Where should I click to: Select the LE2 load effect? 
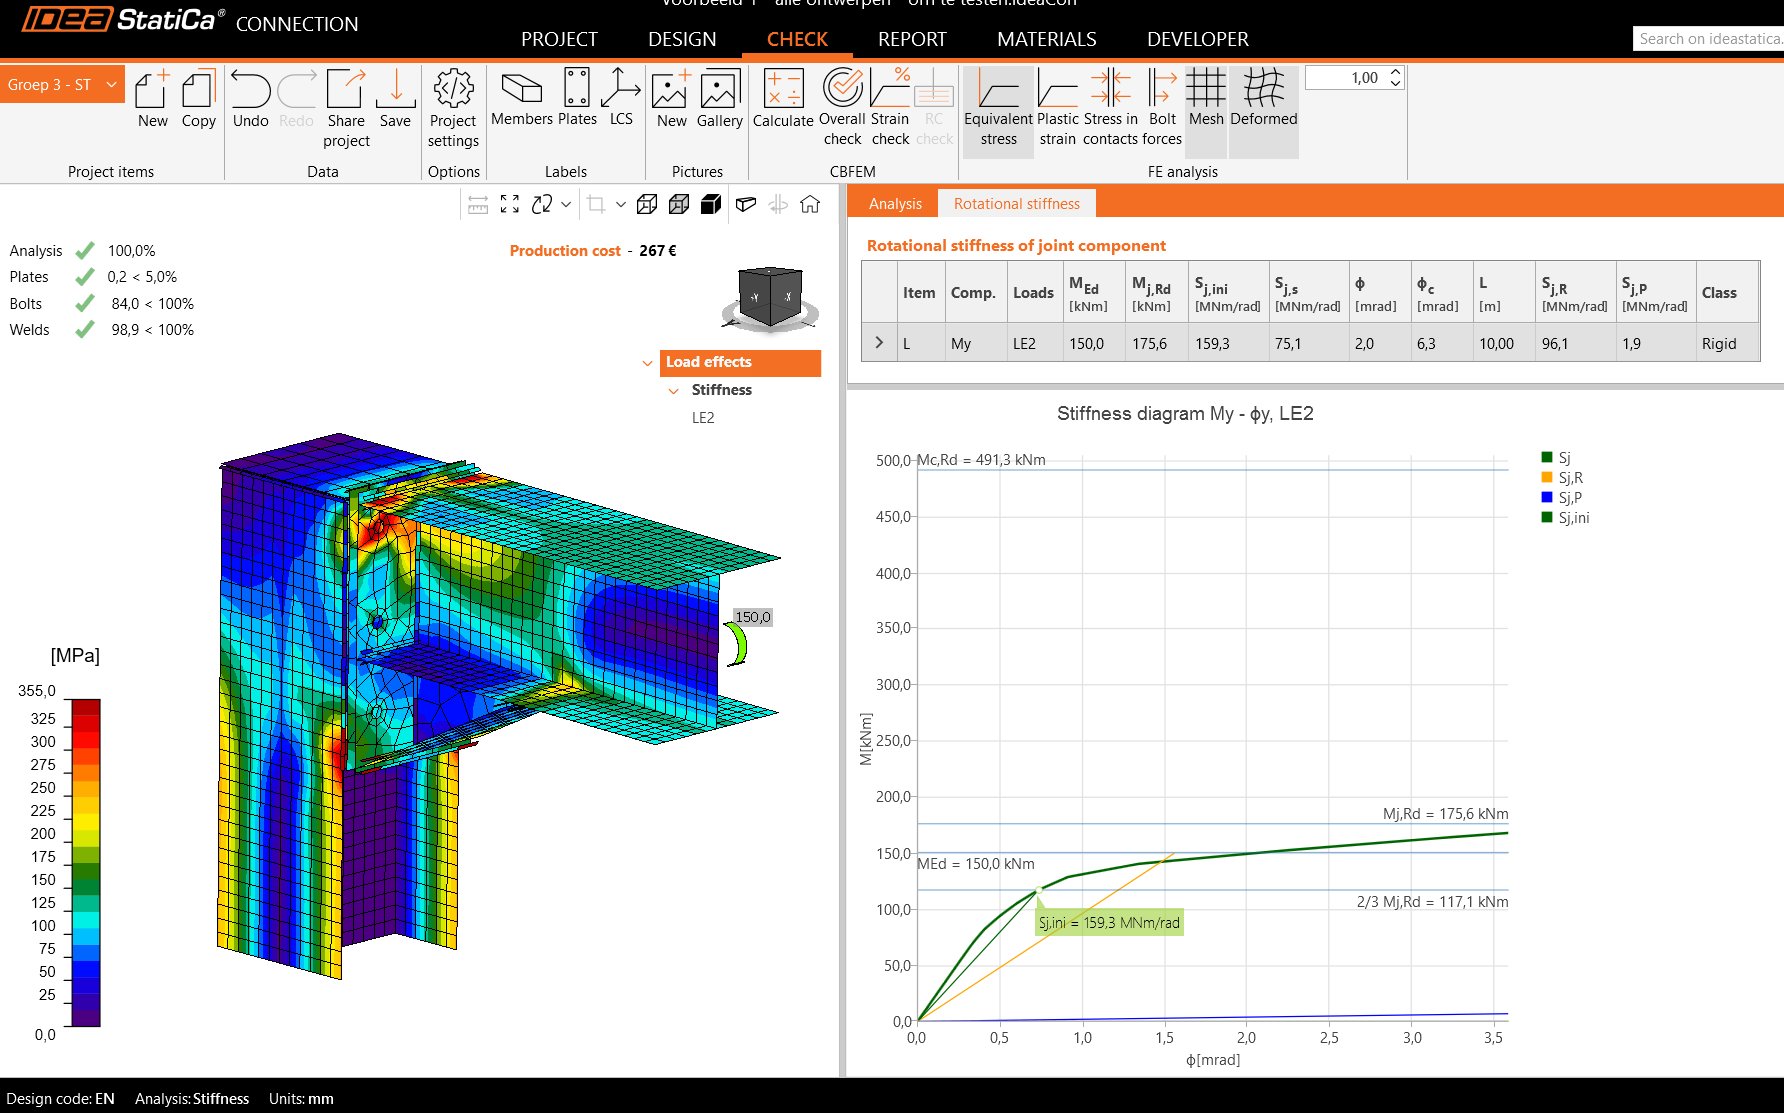point(703,418)
